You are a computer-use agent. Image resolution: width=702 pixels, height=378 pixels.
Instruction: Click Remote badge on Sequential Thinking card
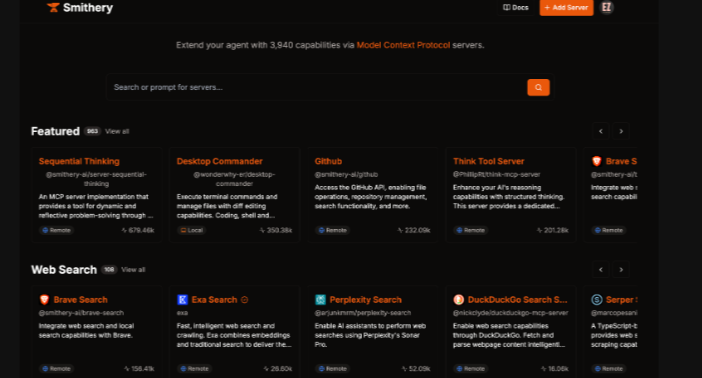pos(56,230)
